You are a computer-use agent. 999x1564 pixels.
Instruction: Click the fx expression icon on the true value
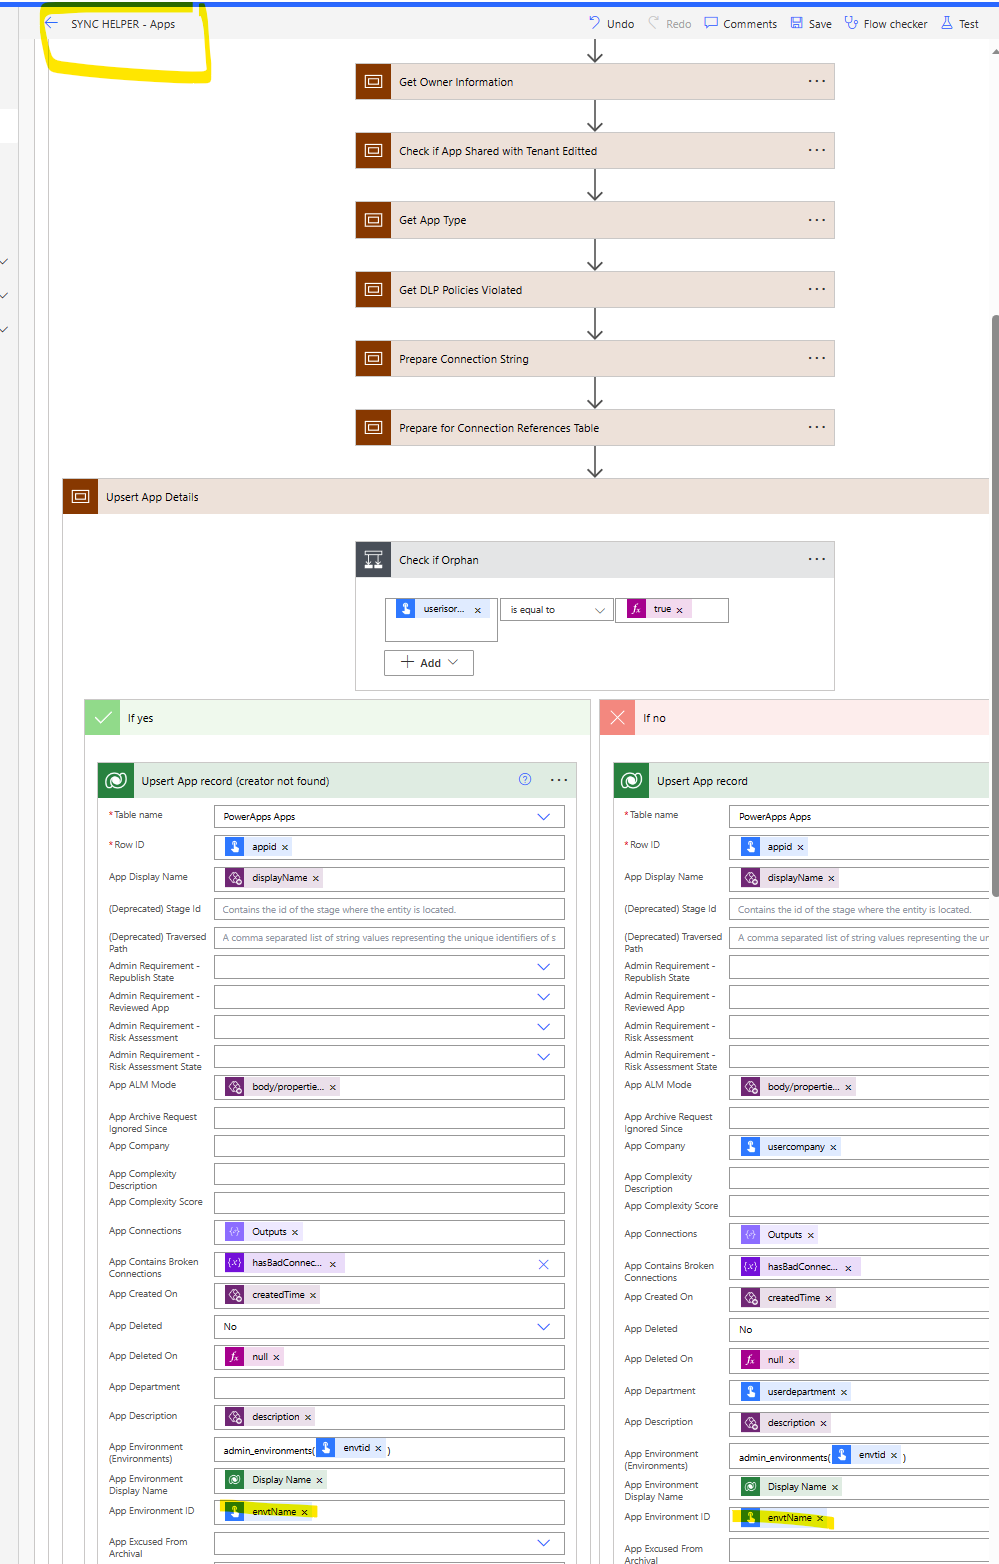637,609
